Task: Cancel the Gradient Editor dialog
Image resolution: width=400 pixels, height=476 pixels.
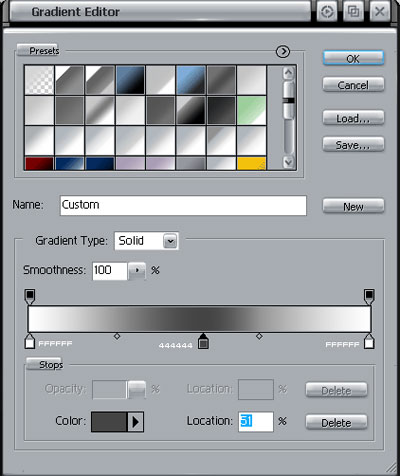Action: point(353,85)
